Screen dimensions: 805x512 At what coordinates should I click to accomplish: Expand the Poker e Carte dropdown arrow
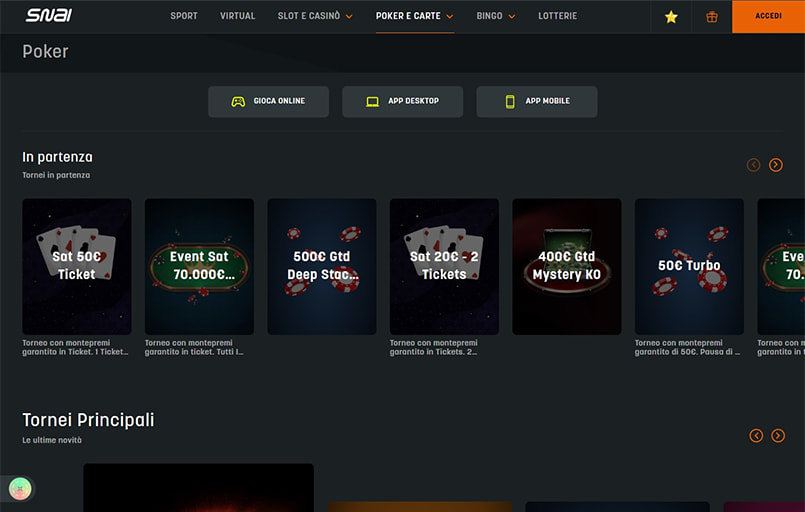click(450, 16)
